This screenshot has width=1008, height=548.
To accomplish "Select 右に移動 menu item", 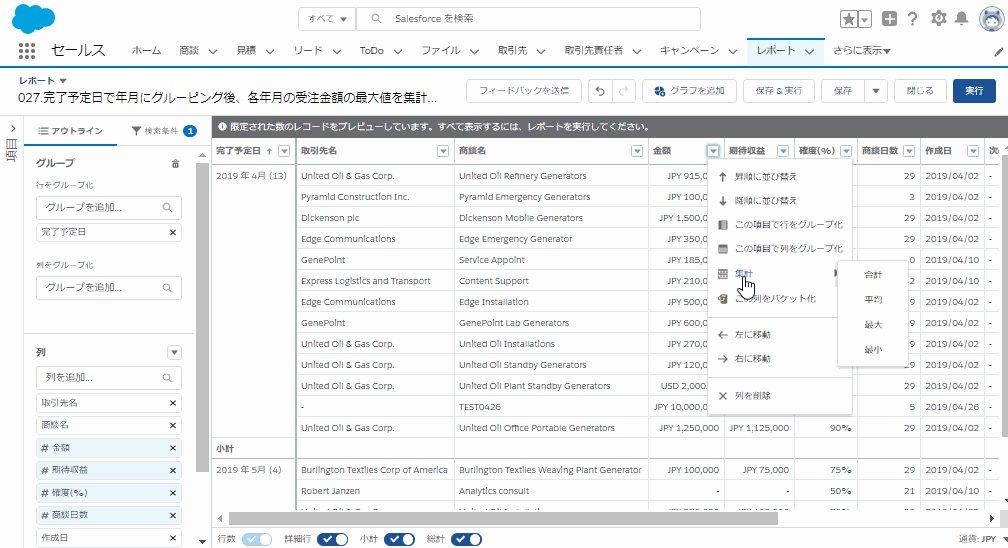I will coord(780,358).
